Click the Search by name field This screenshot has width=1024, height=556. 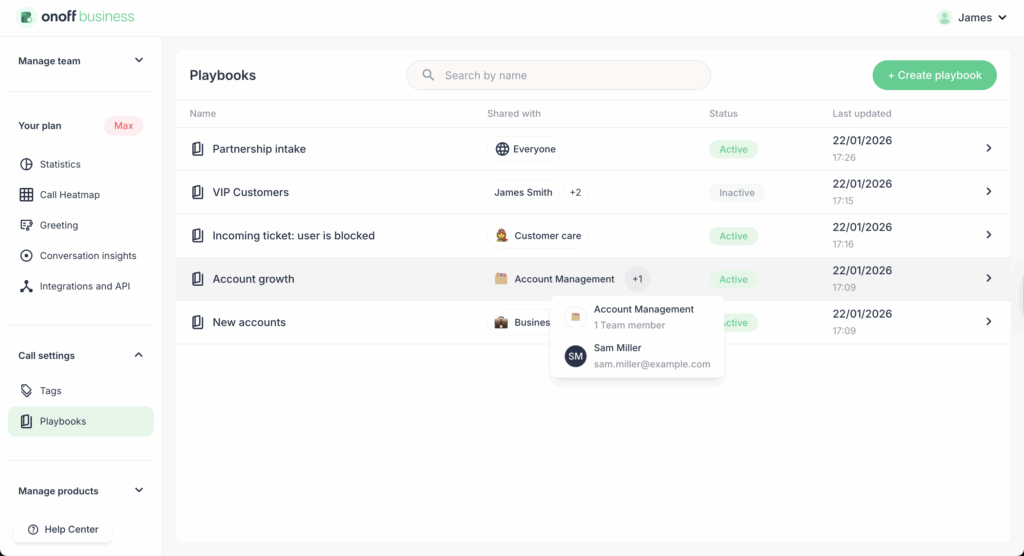coord(558,75)
